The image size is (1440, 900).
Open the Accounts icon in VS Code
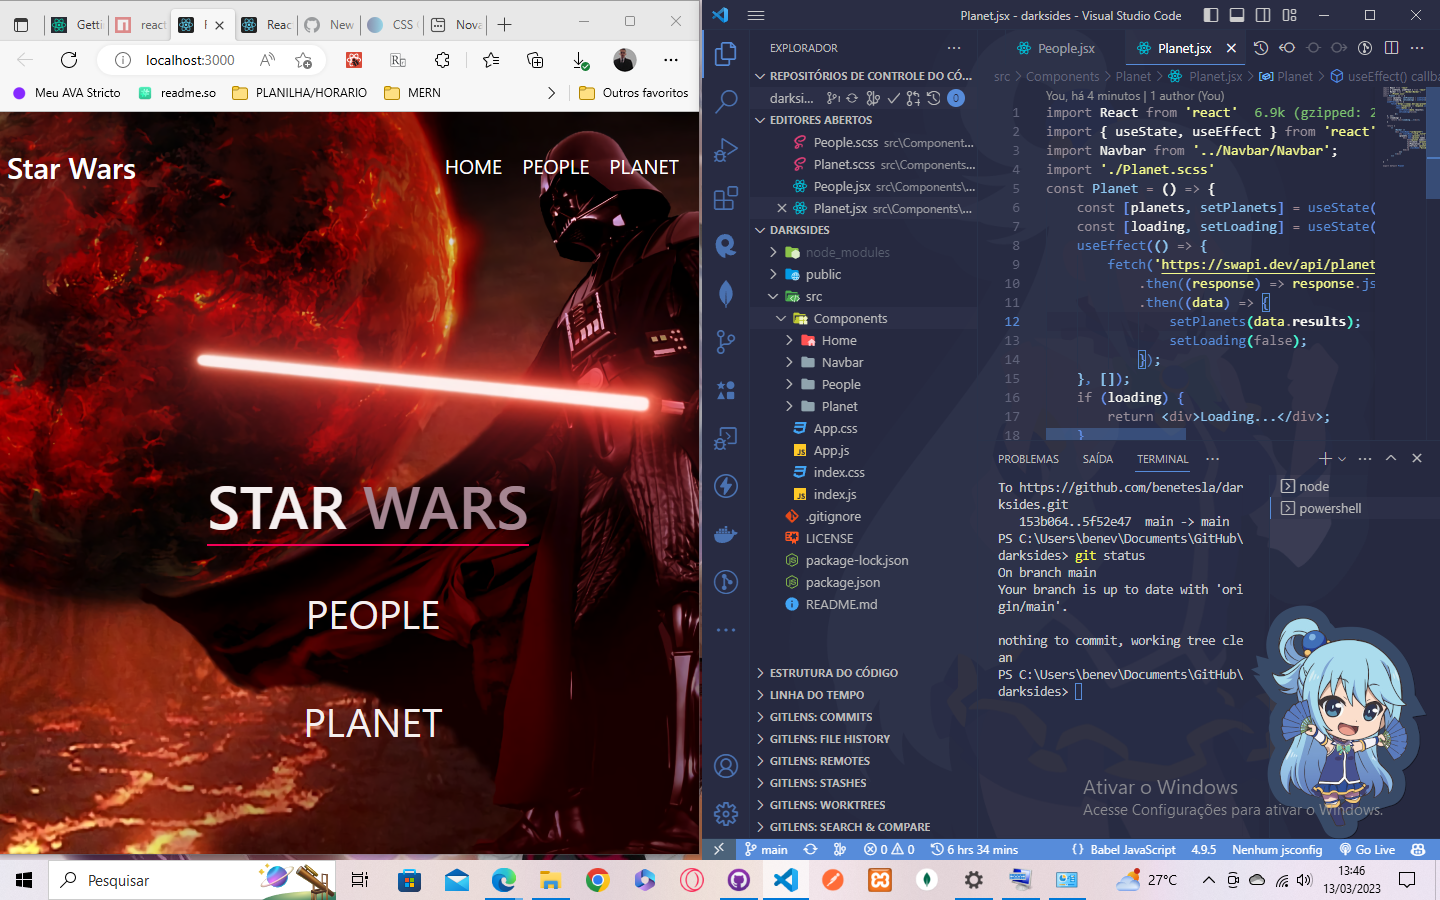click(726, 766)
